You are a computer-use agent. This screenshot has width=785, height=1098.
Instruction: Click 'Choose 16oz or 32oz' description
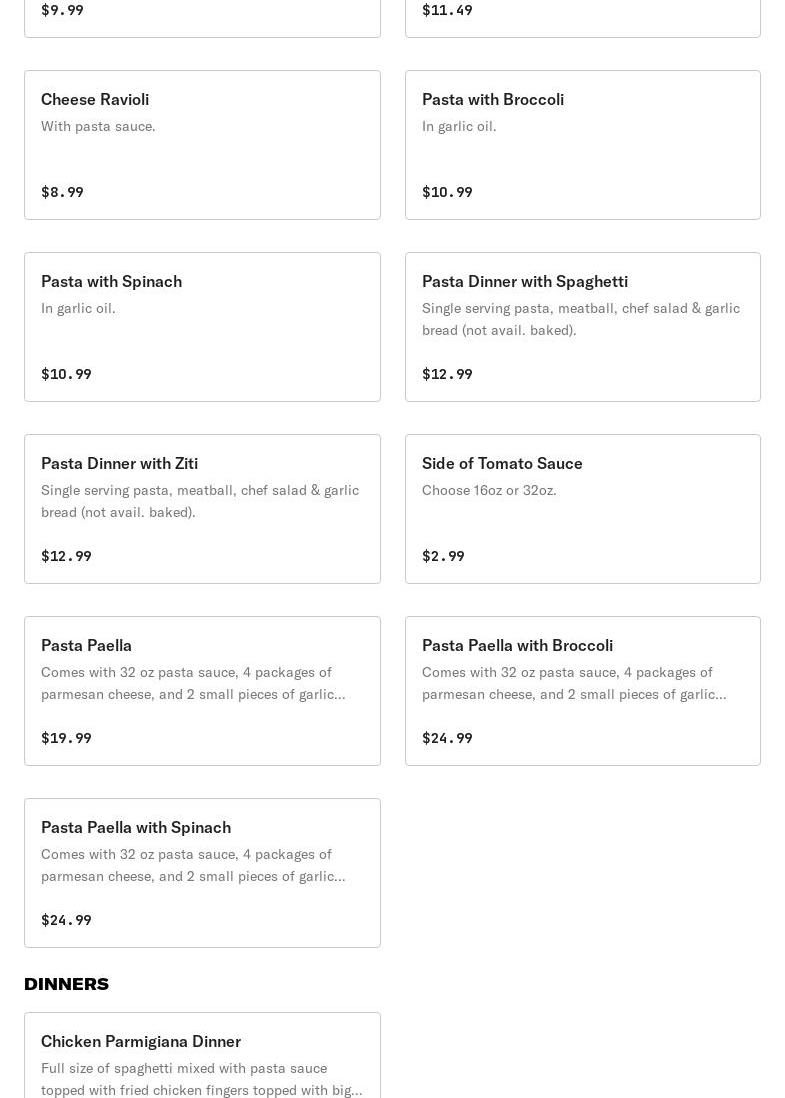[x=489, y=490]
